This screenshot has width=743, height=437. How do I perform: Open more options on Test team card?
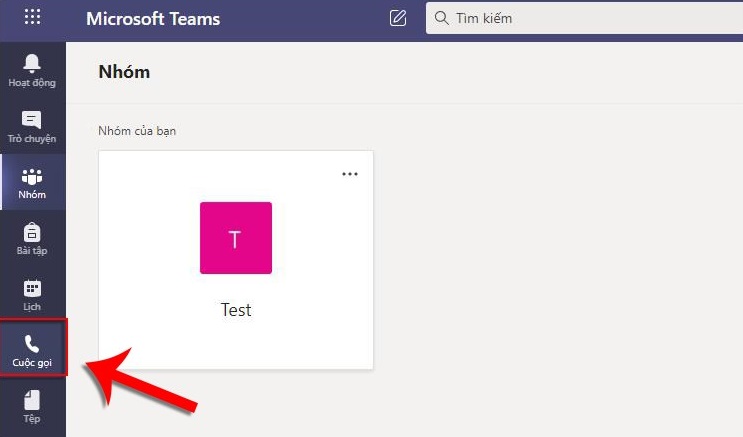pyautogui.click(x=350, y=174)
